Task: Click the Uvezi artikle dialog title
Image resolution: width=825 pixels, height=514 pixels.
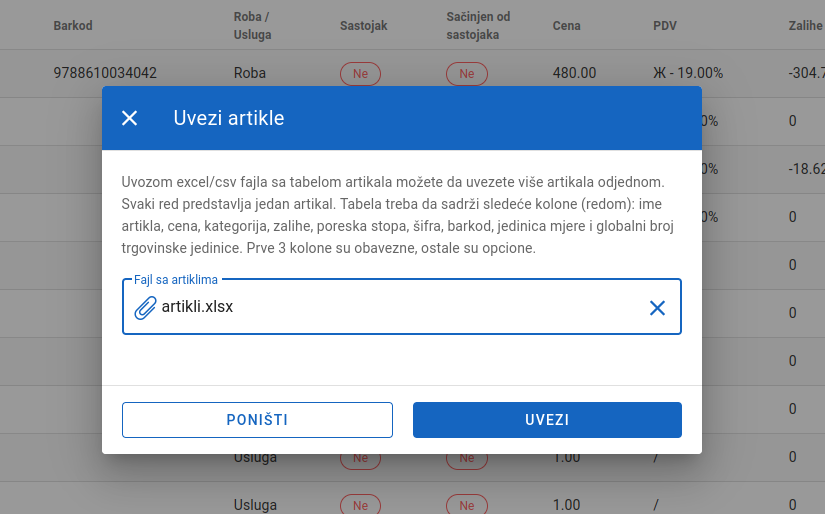Action: (229, 118)
